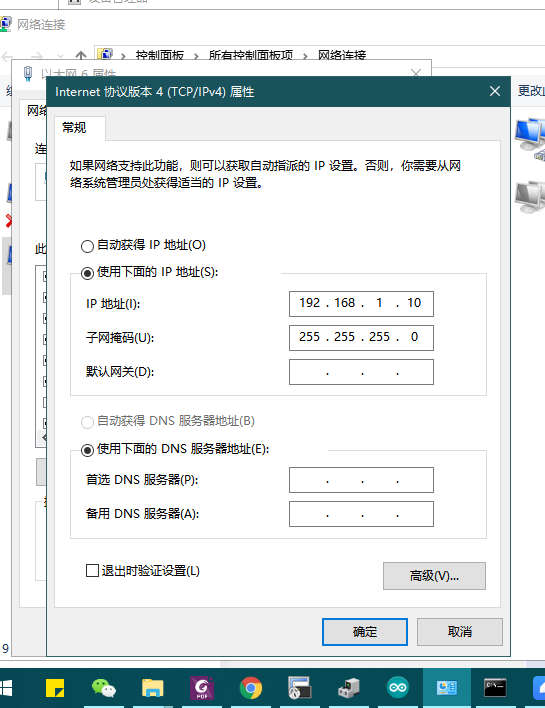
Task: Close the IPv4 properties dialog
Action: pos(495,91)
